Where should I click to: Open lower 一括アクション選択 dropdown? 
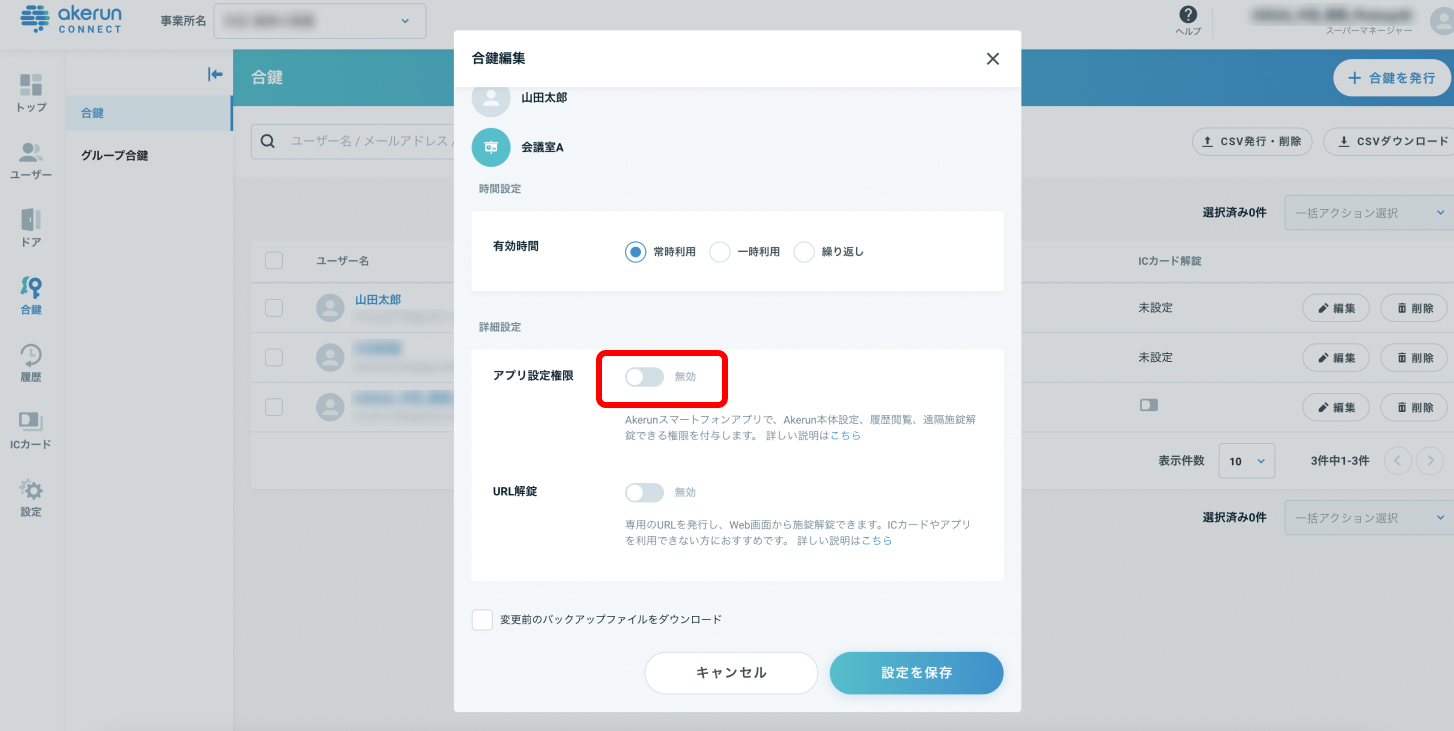point(1368,518)
